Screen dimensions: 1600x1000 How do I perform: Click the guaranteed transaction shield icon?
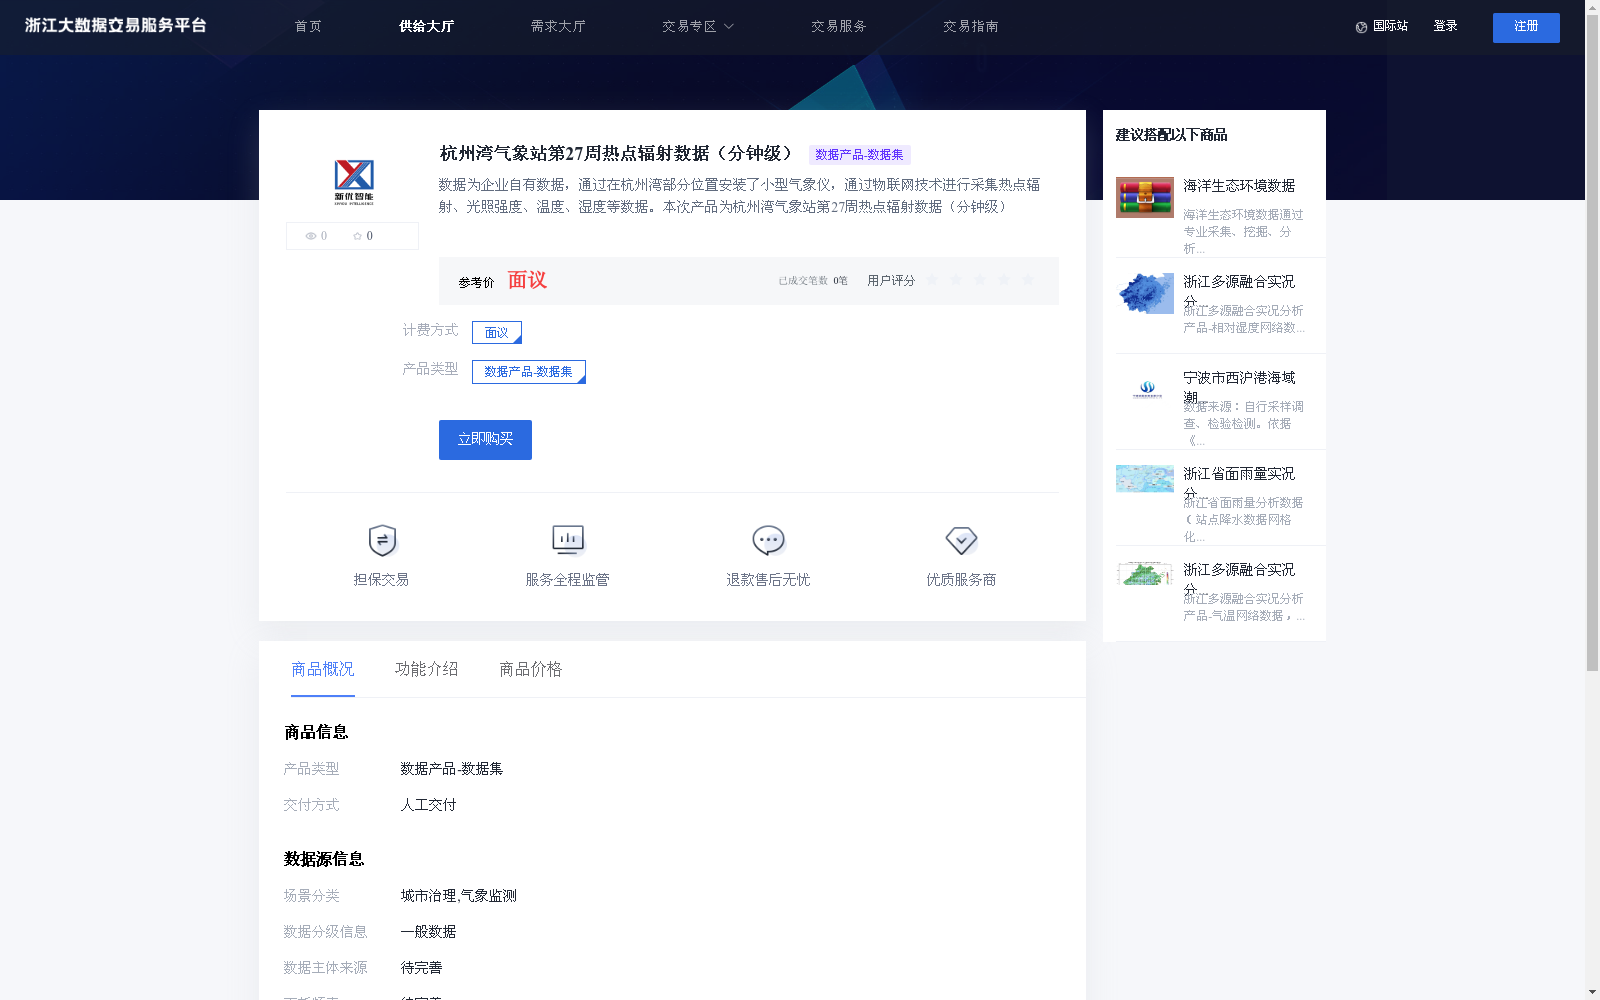[x=382, y=540]
